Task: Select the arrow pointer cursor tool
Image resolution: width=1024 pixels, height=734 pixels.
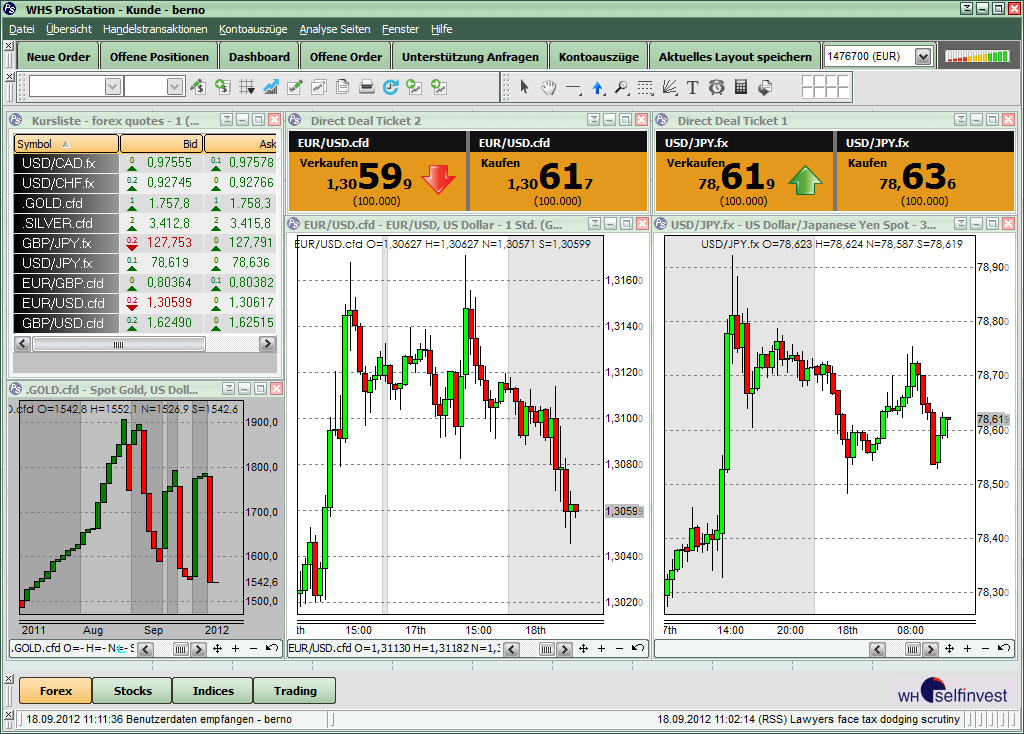Action: [x=524, y=87]
